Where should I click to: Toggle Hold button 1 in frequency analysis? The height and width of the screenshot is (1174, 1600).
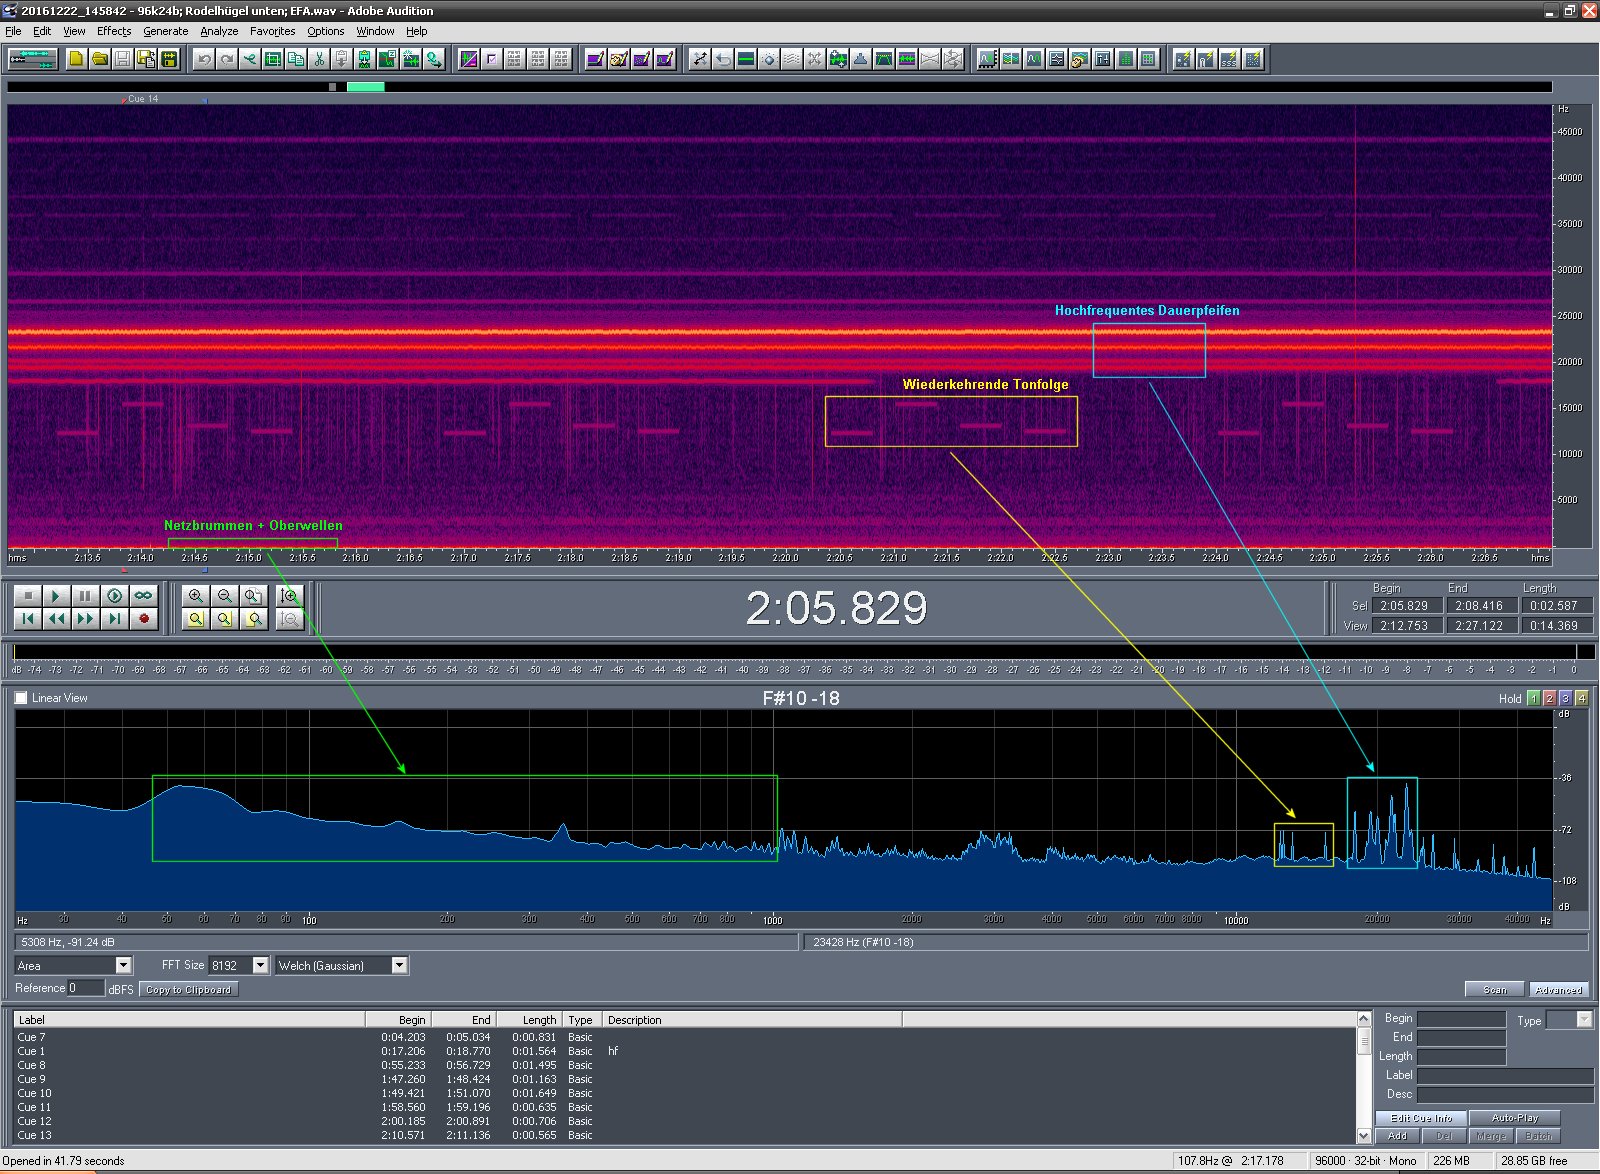click(1533, 698)
